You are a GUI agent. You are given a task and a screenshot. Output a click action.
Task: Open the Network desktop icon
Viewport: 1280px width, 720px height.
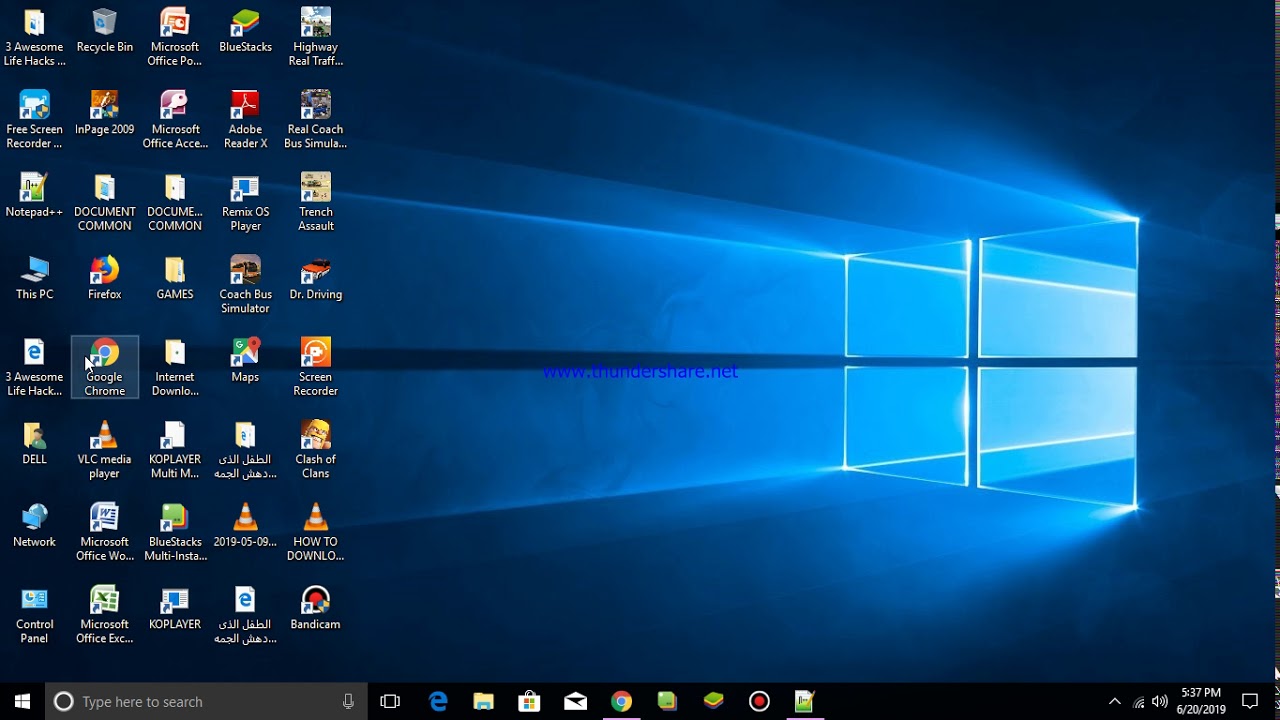[34, 527]
